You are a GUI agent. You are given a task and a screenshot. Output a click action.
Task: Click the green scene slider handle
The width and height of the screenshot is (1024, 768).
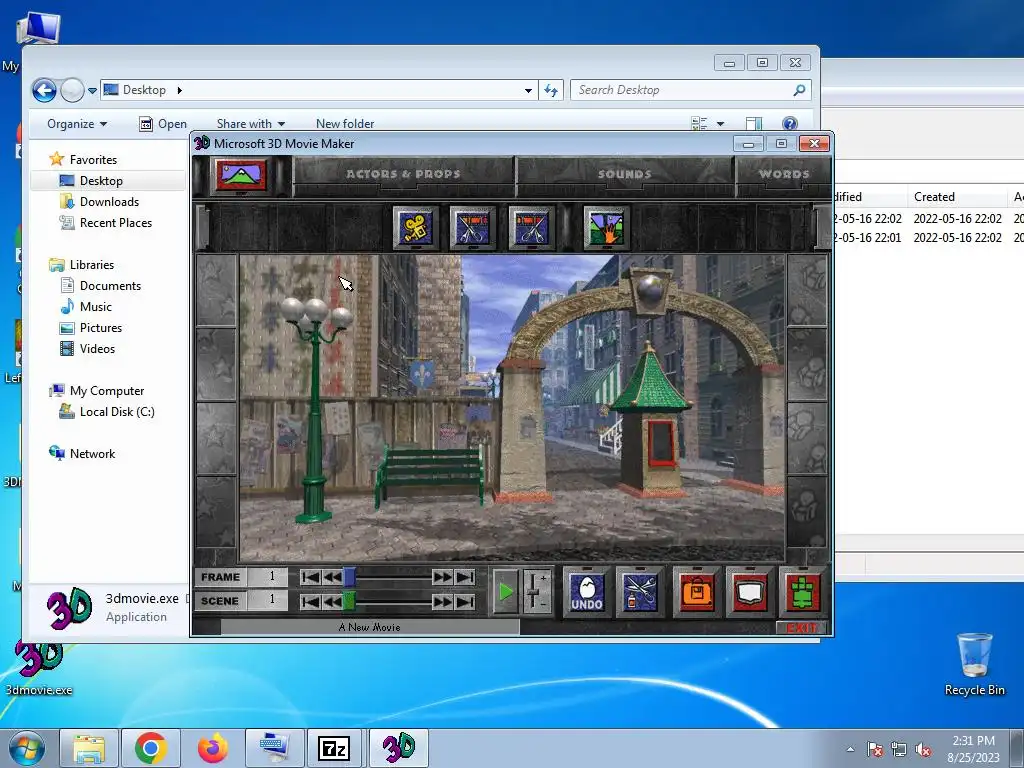[x=349, y=601]
